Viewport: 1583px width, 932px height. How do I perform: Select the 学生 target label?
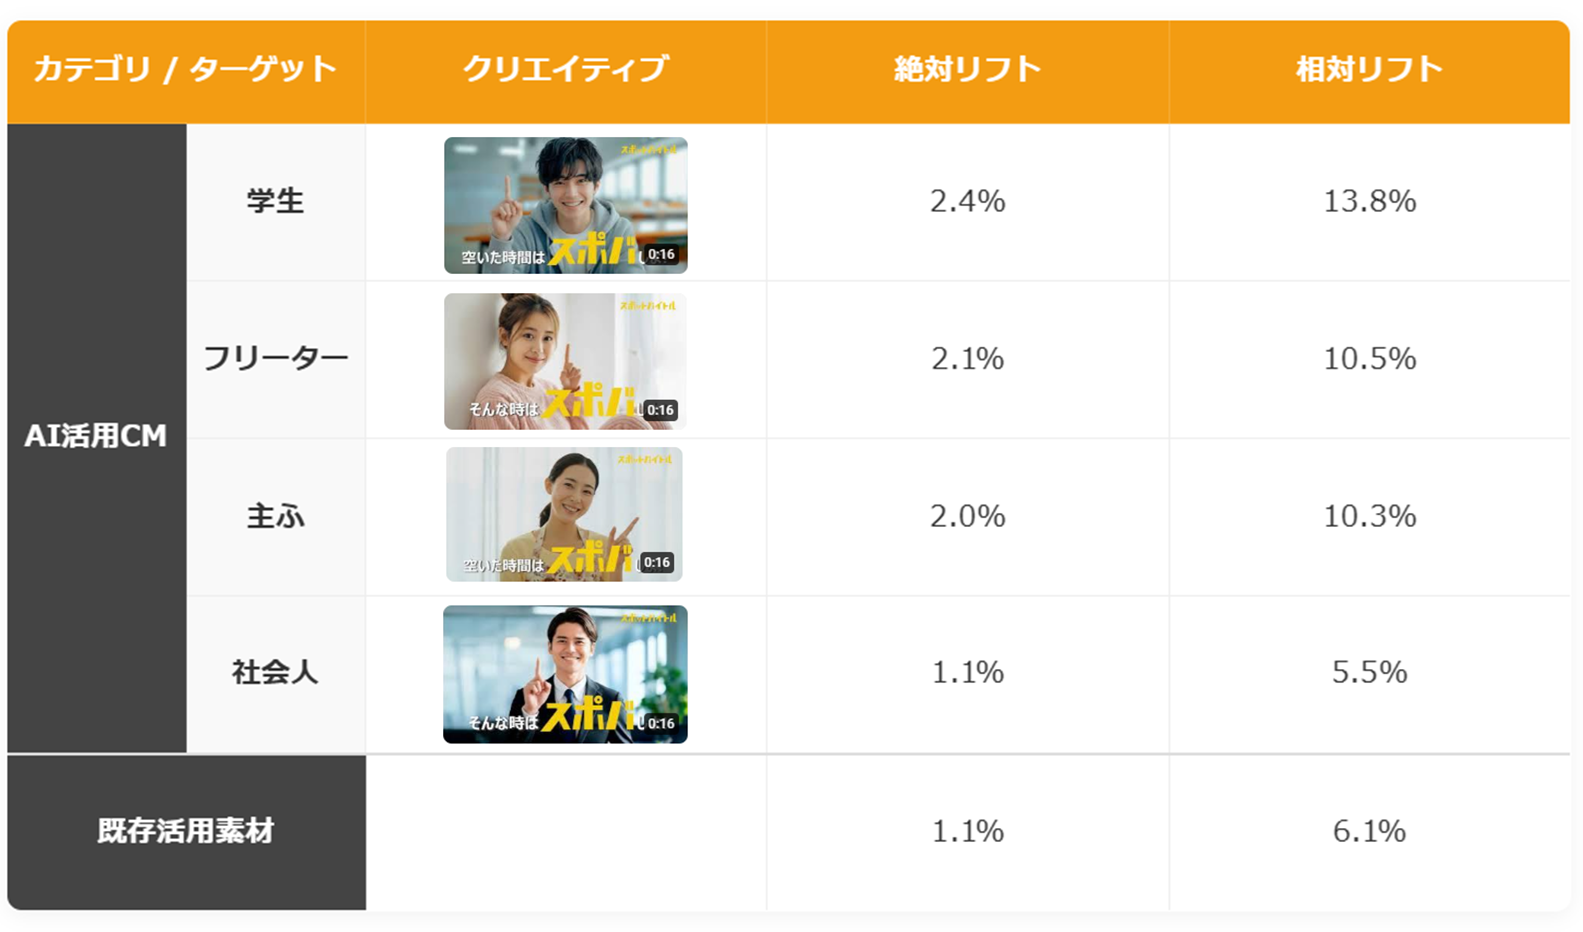(275, 201)
